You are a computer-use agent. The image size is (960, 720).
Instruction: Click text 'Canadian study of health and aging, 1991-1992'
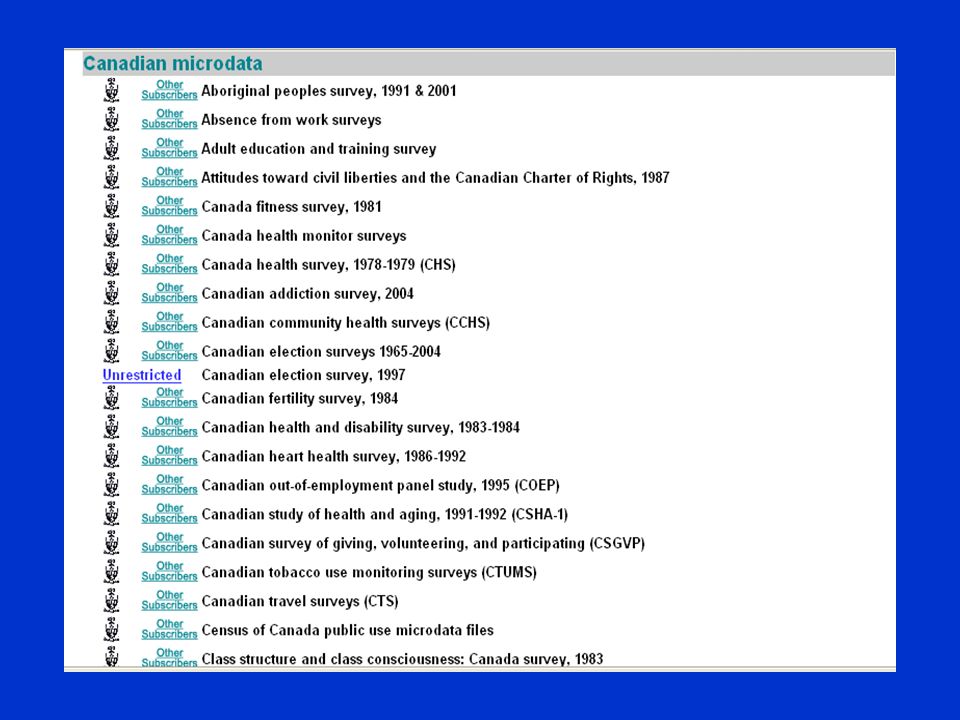tap(354, 514)
